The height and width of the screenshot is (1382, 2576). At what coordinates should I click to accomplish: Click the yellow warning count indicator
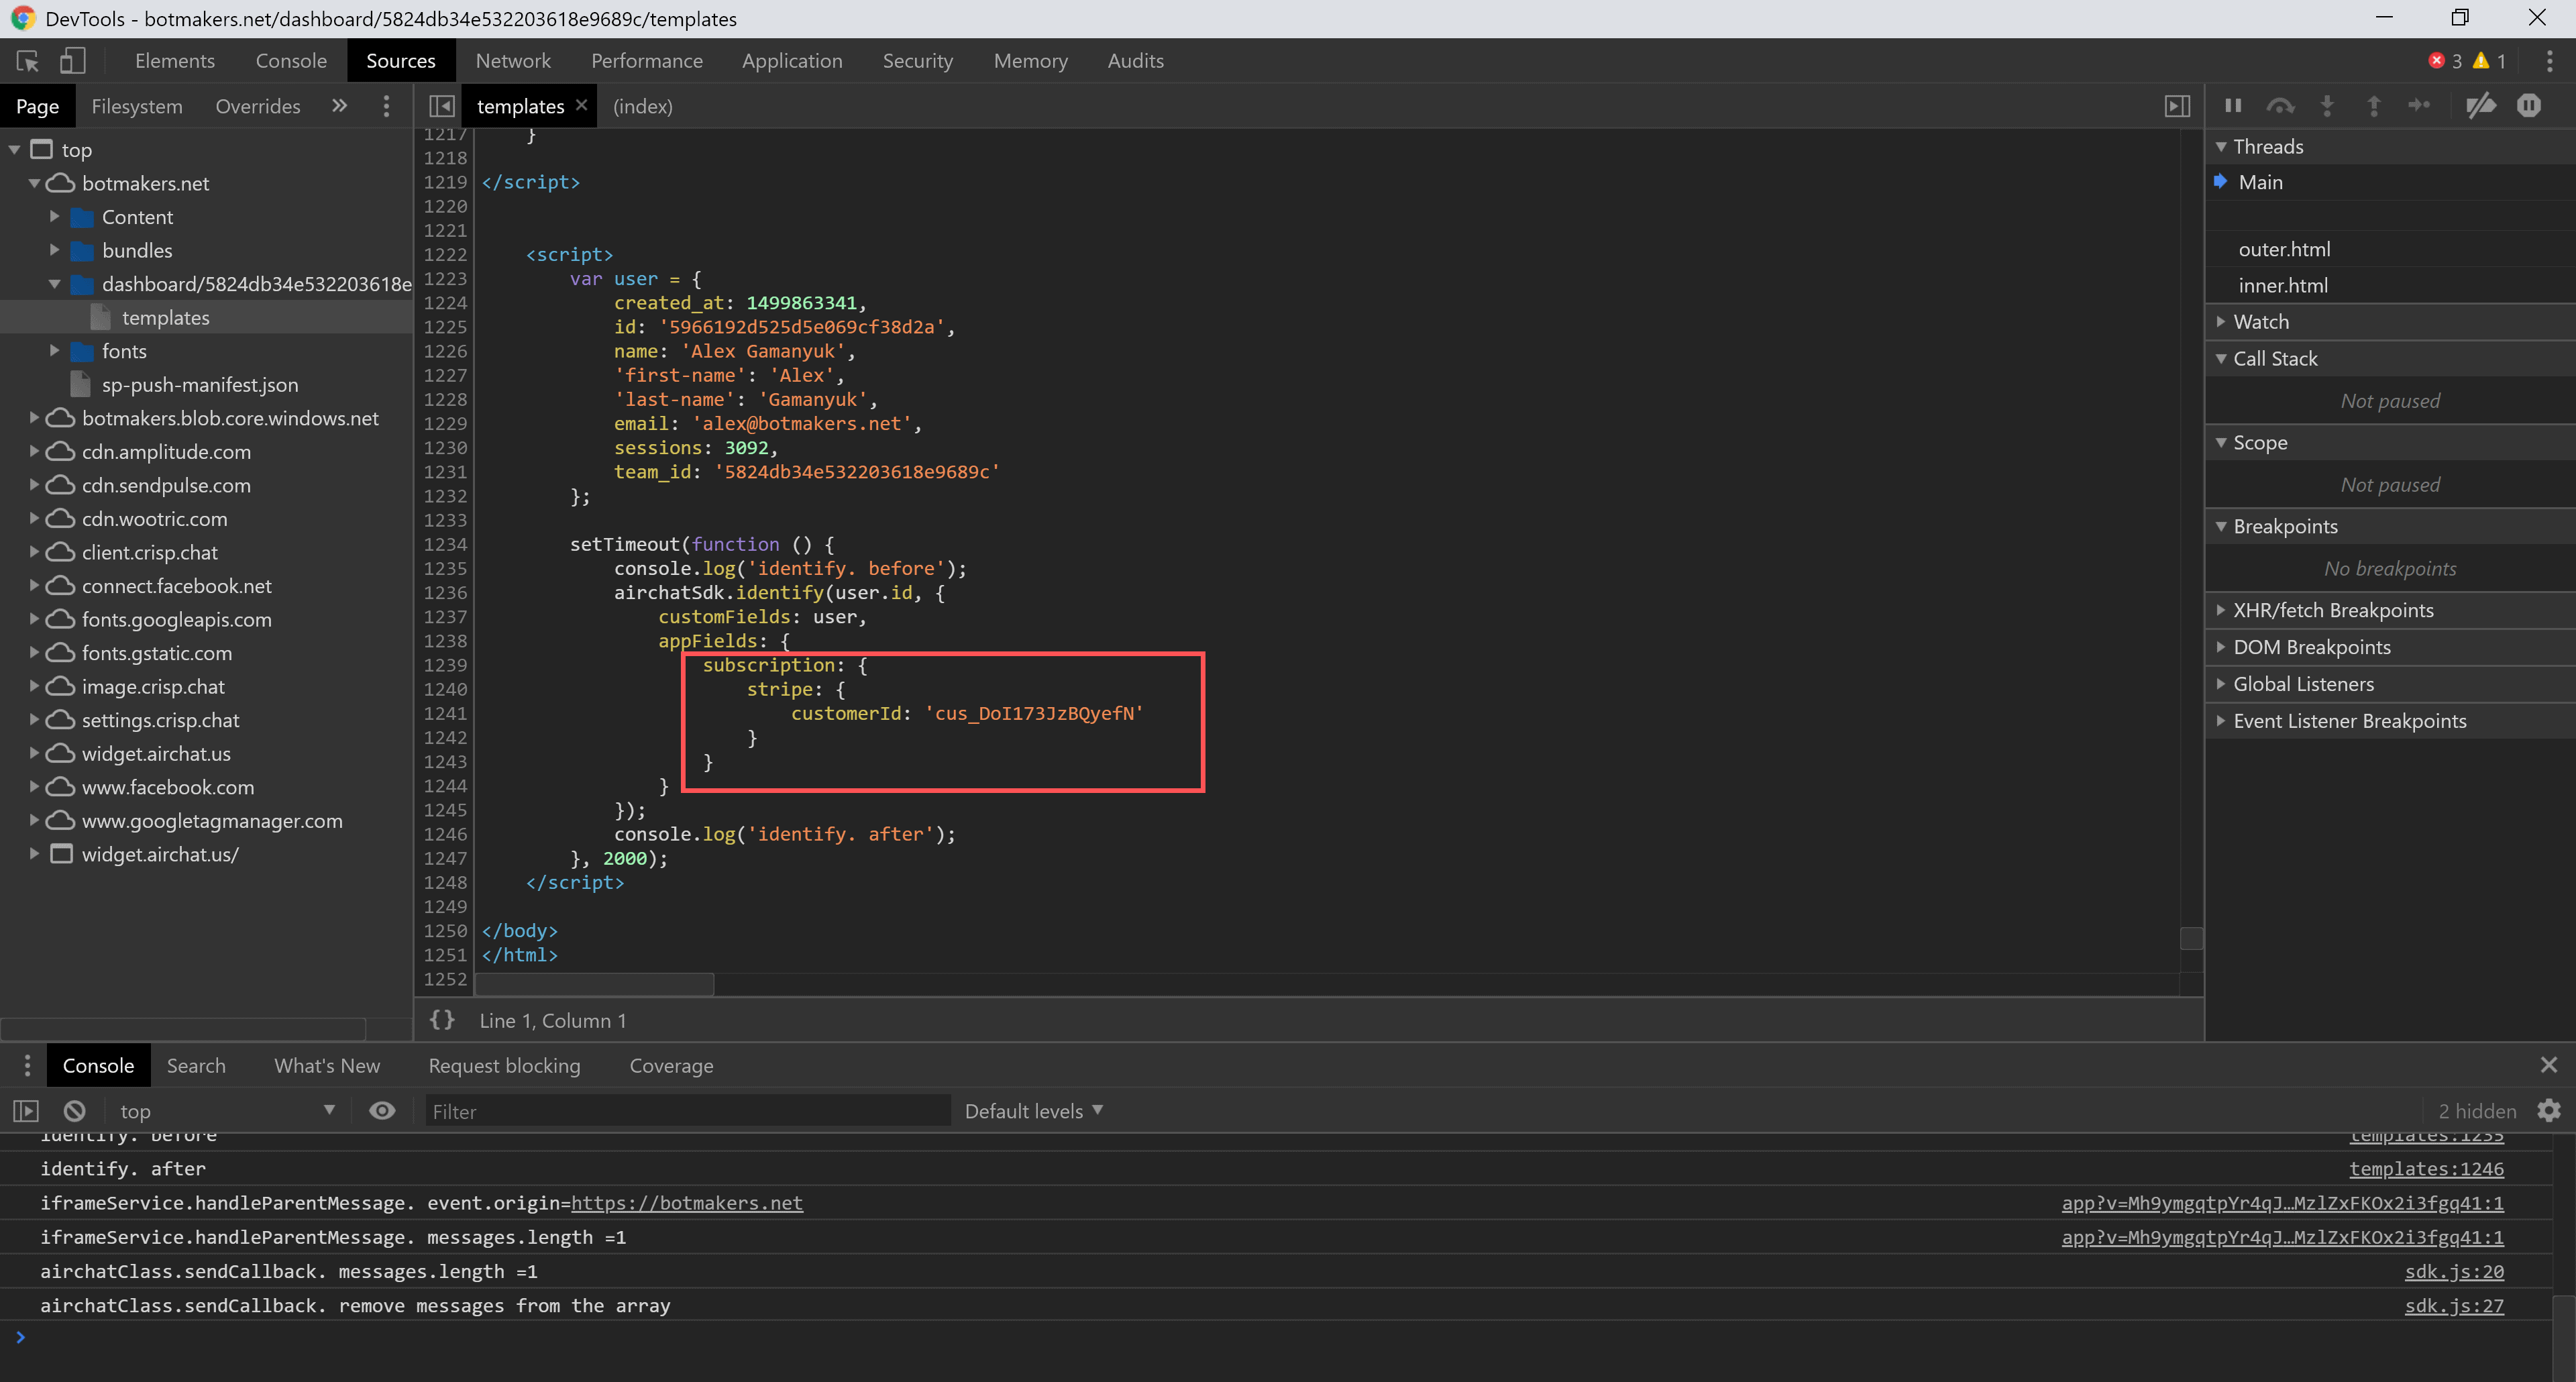pyautogui.click(x=2489, y=61)
